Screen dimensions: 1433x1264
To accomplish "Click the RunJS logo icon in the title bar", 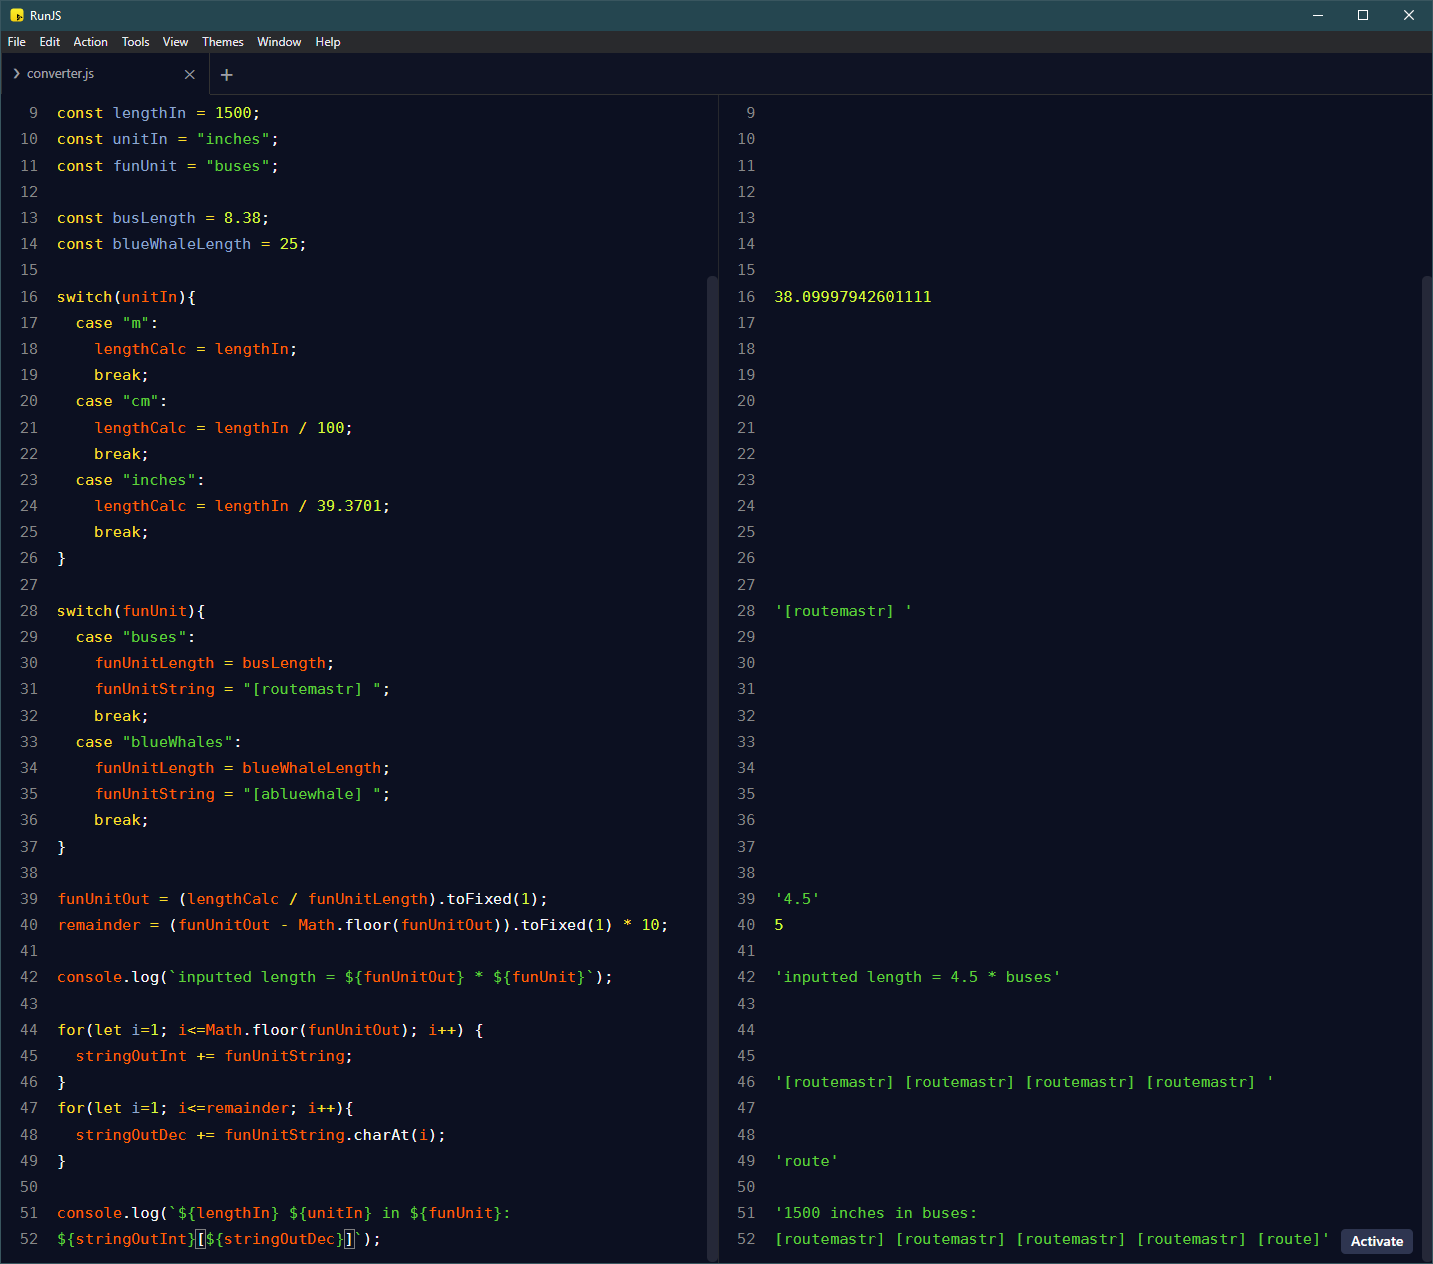I will pos(16,15).
